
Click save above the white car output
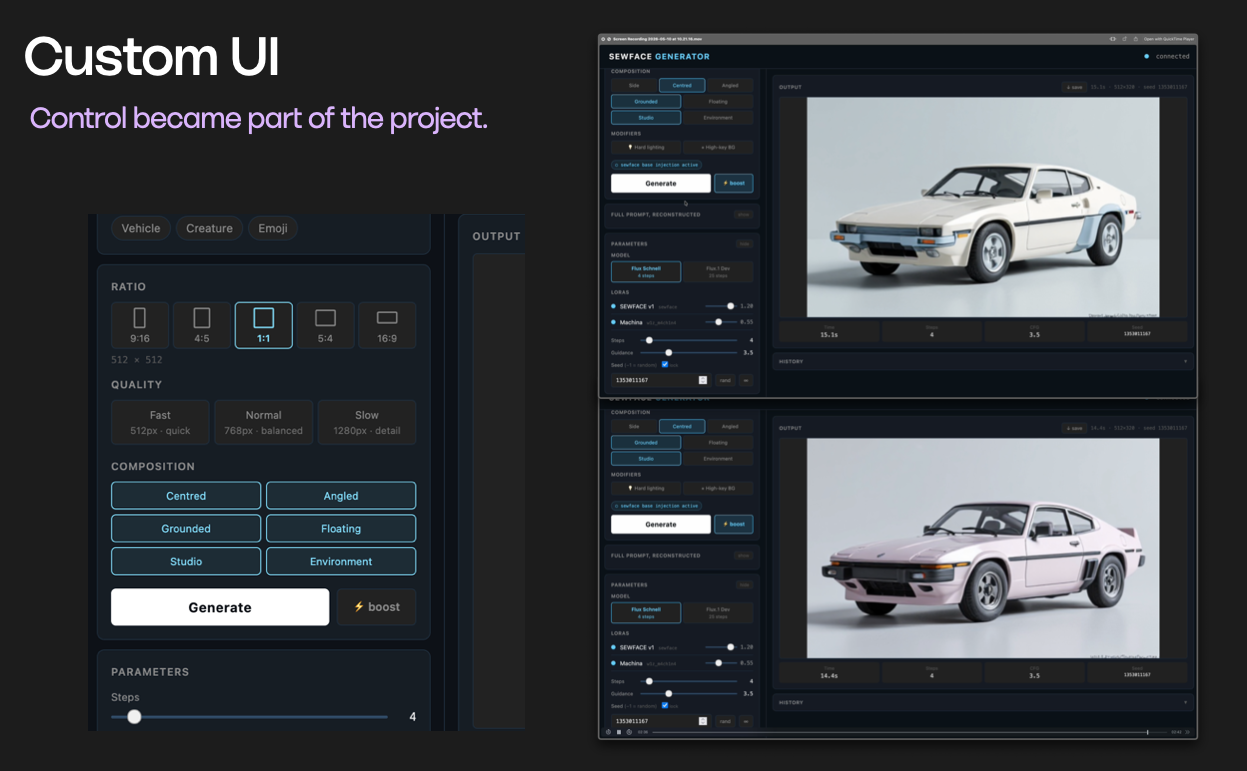point(1074,87)
